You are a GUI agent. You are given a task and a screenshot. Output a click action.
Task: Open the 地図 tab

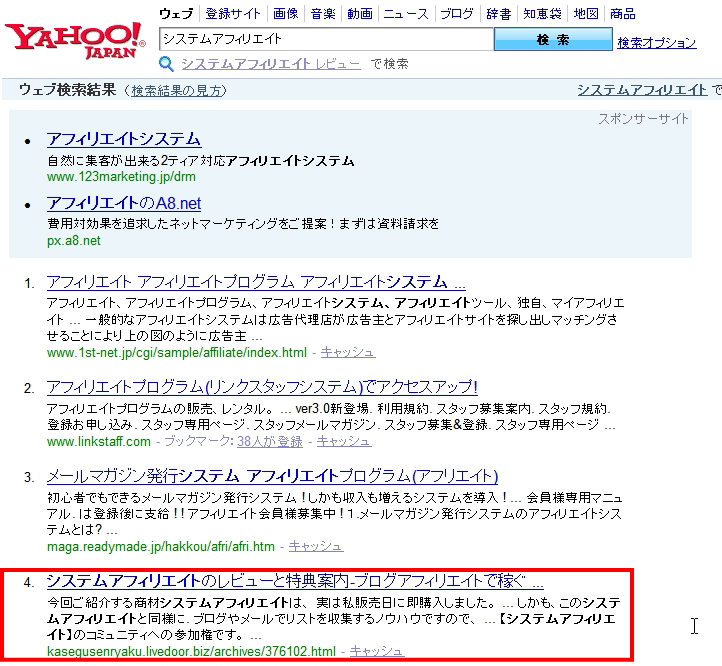[x=586, y=14]
